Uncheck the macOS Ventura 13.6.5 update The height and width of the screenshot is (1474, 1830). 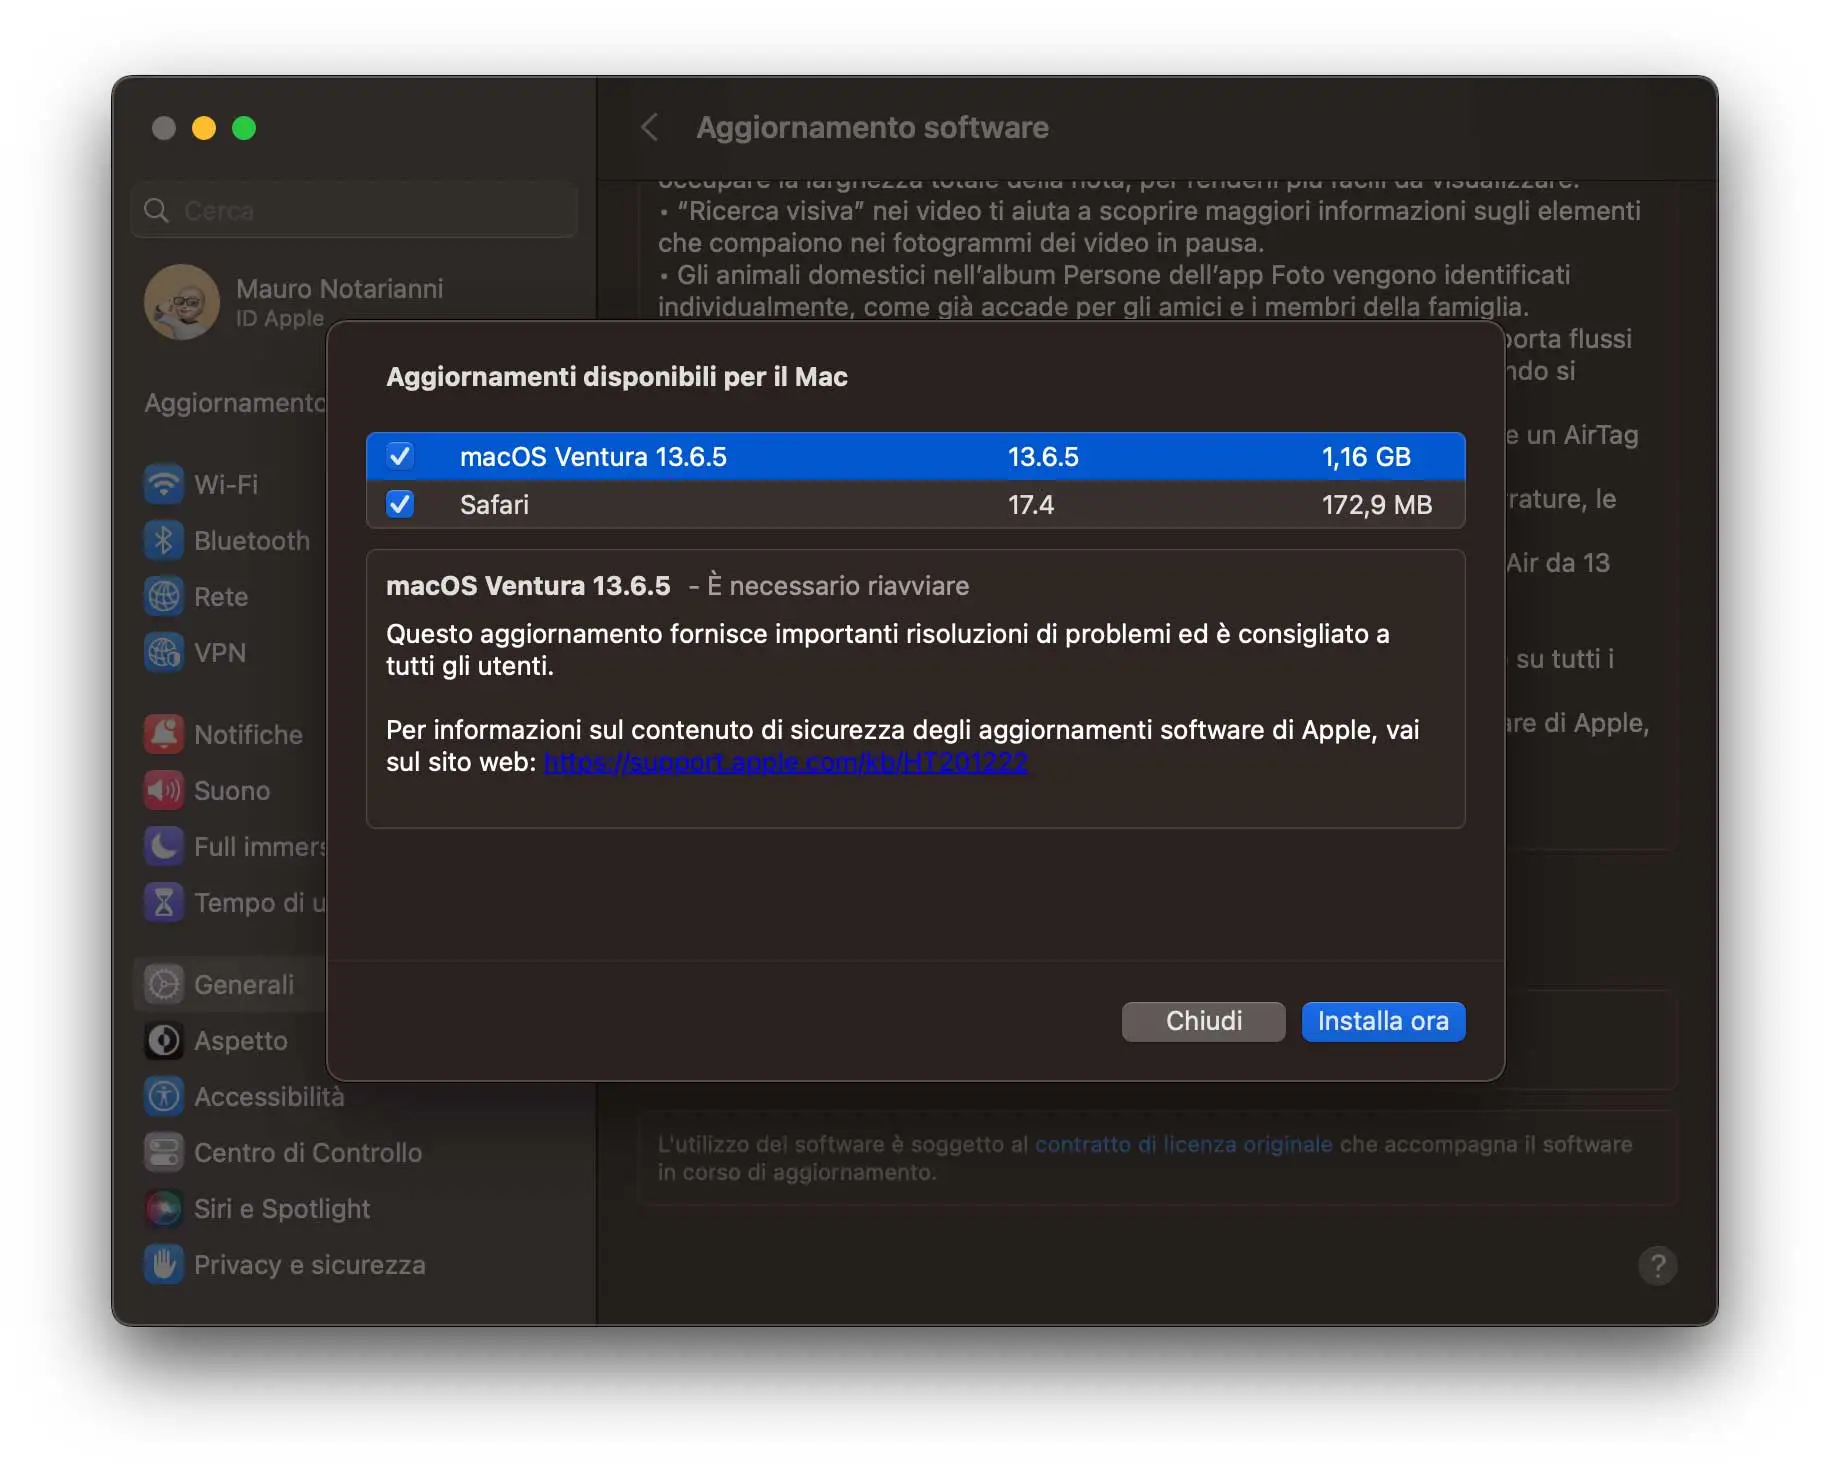399,456
